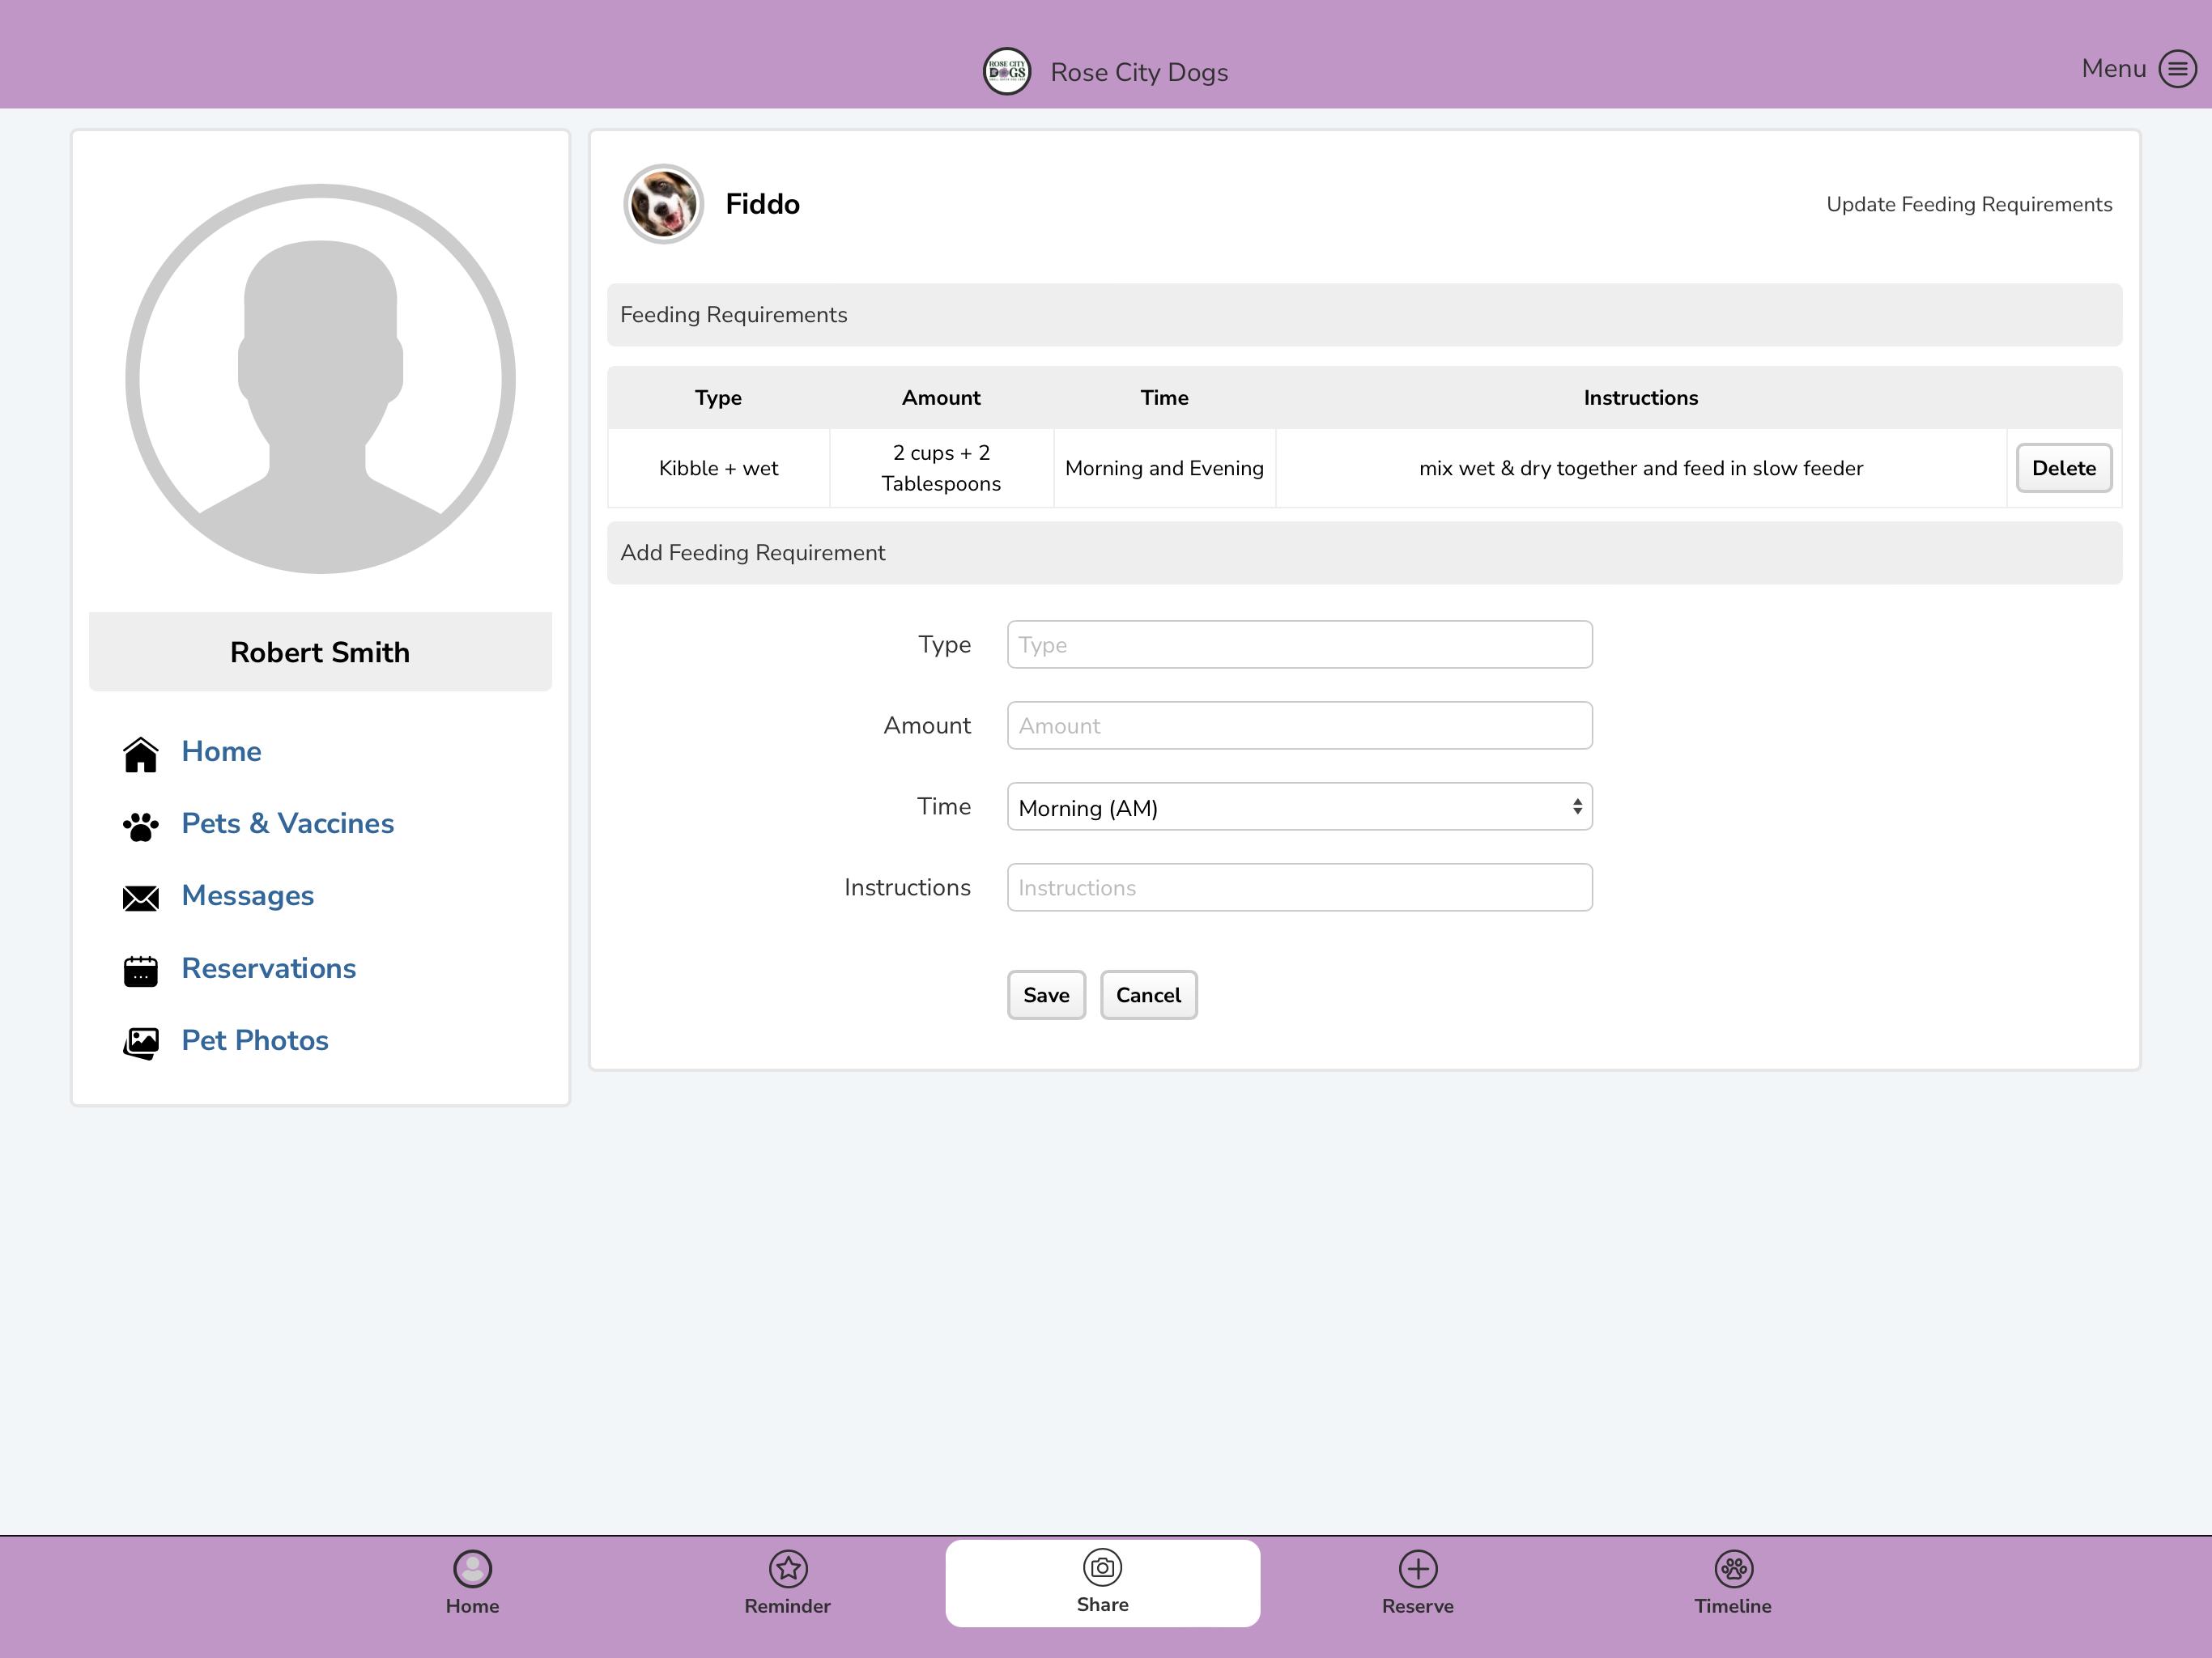Tap the Timeline paw icon
The height and width of the screenshot is (1658, 2212).
[x=1733, y=1569]
